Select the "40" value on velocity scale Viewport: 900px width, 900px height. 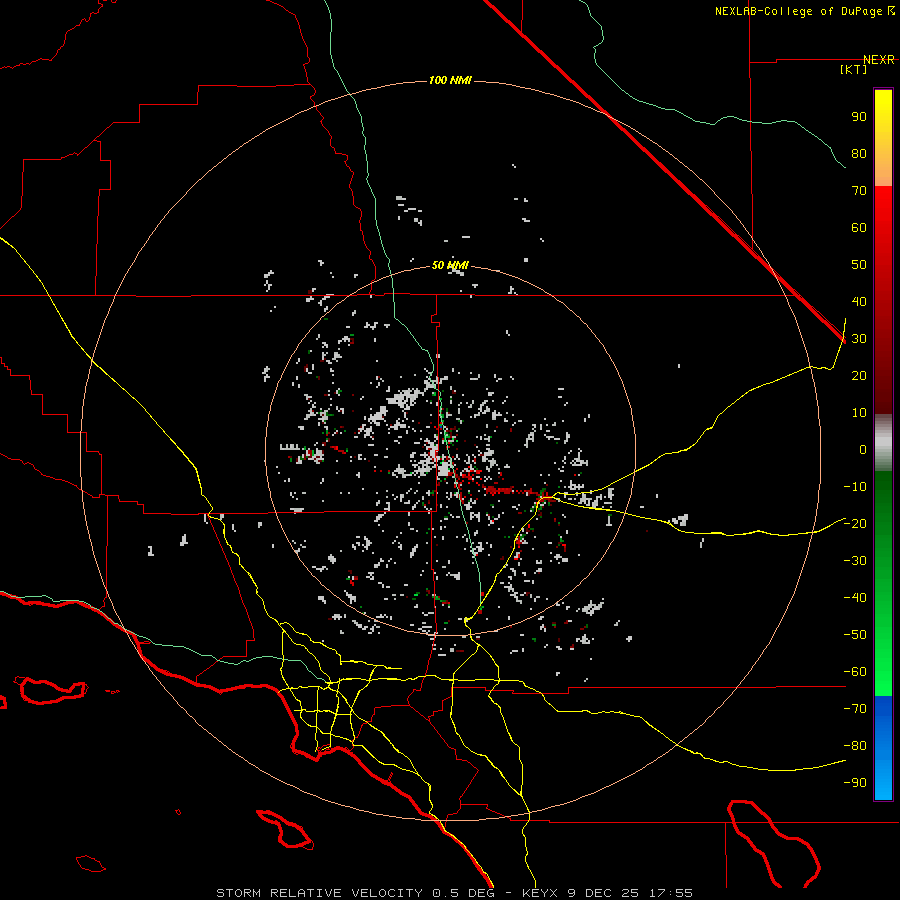859,302
